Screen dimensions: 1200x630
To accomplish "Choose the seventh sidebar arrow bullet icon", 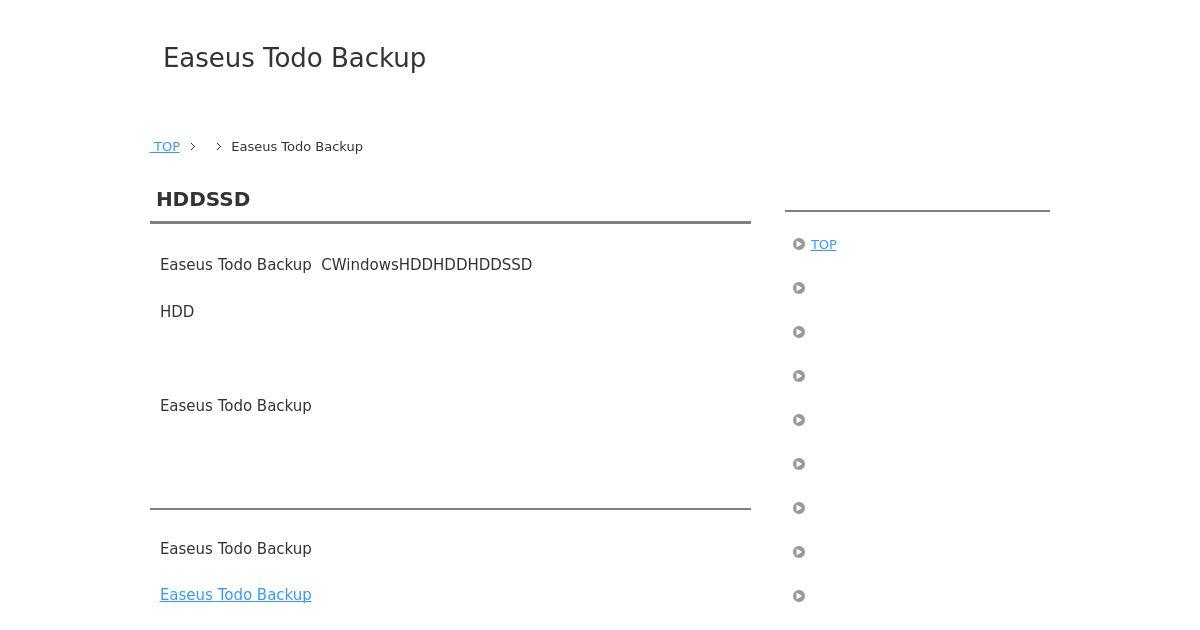I will pyautogui.click(x=799, y=508).
